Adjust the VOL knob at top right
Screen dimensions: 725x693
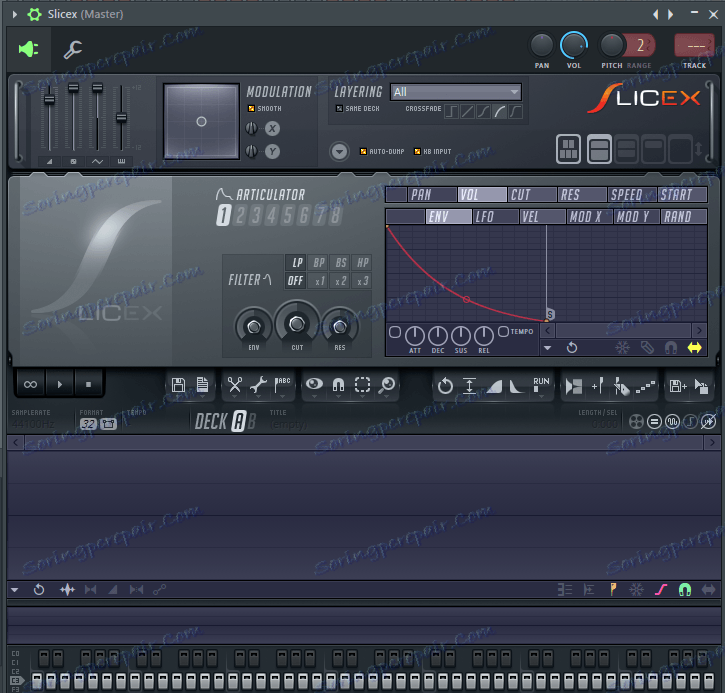point(573,45)
